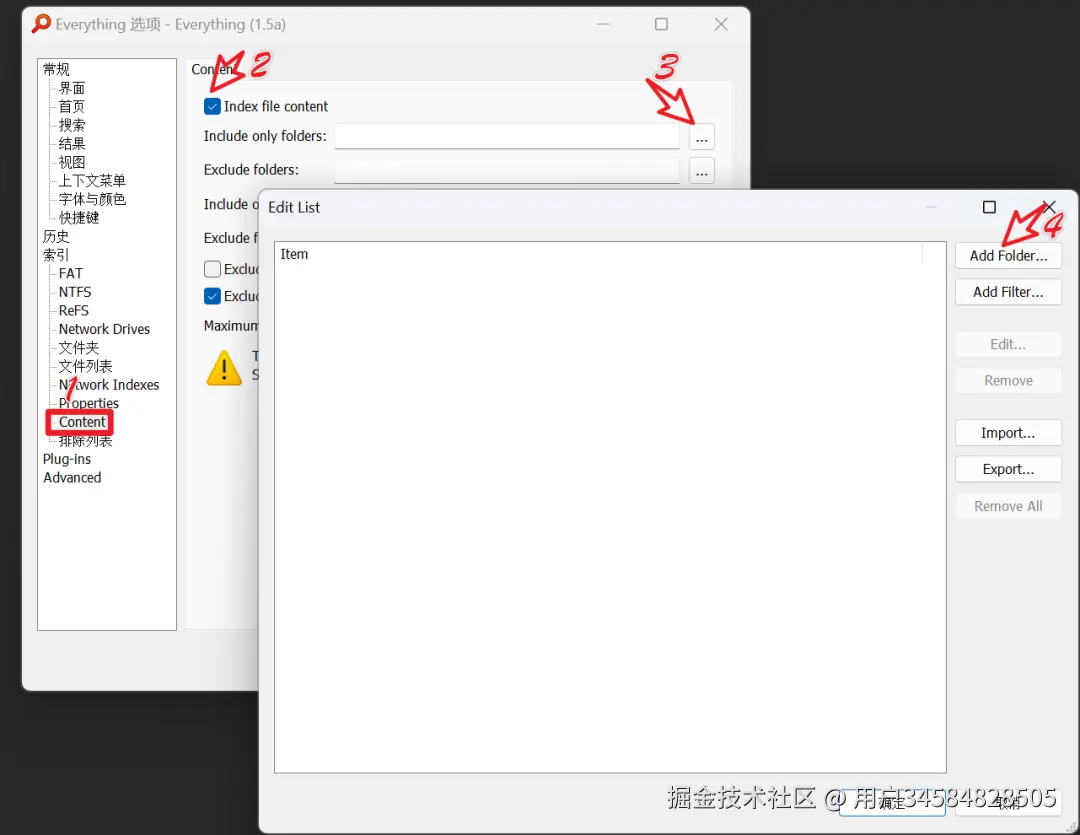Open browse button for Exclude folders
1080x835 pixels.
(701, 171)
